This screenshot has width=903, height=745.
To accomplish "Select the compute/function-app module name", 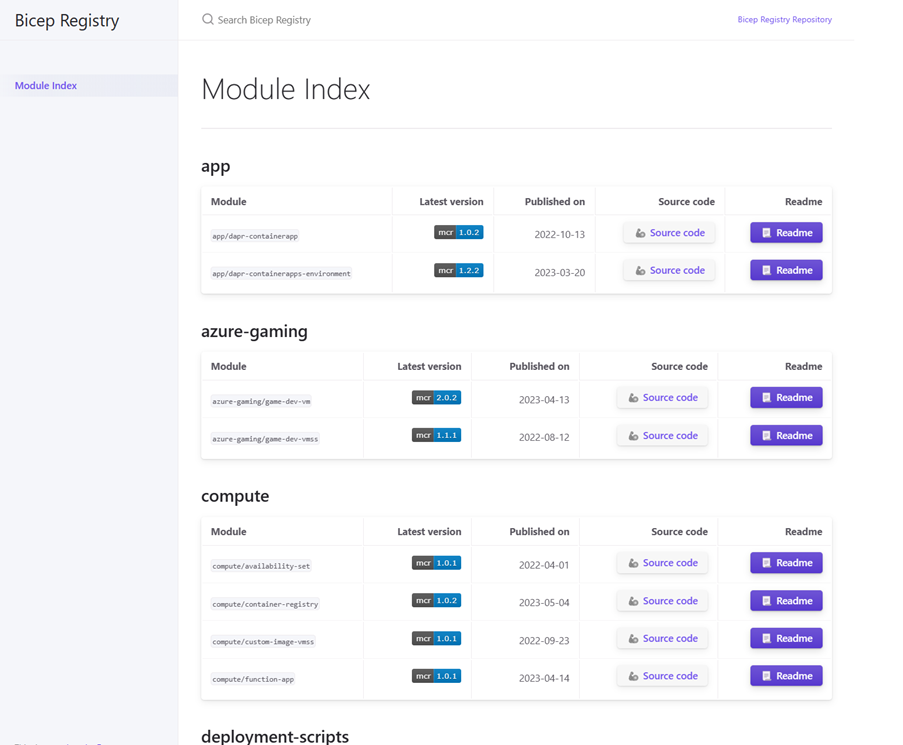I will pos(253,679).
